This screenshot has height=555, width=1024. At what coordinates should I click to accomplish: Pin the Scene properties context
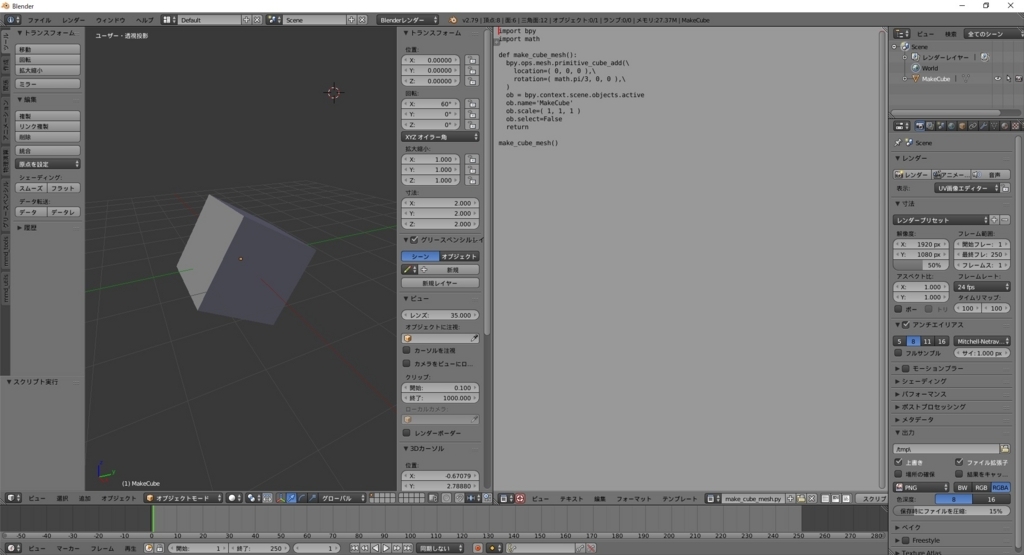(897, 142)
